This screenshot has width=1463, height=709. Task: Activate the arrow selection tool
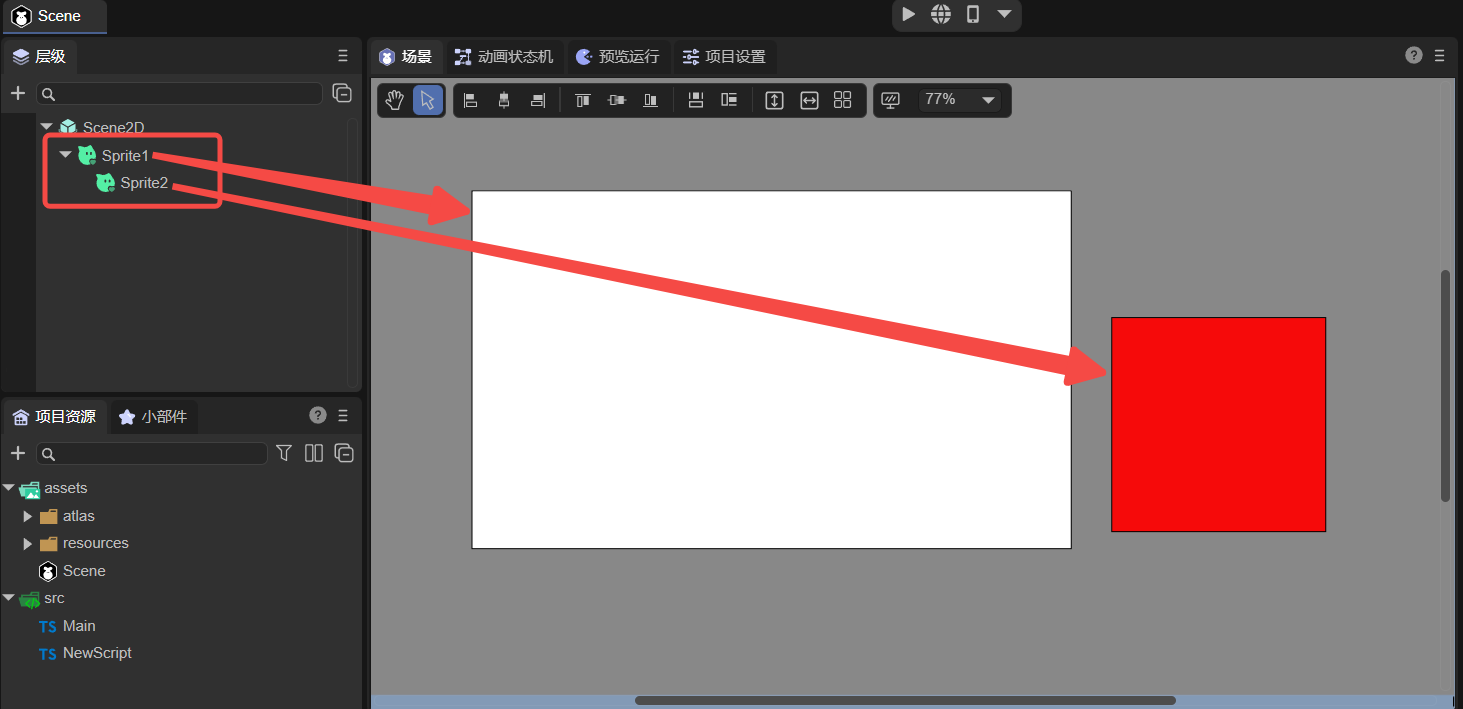point(428,100)
